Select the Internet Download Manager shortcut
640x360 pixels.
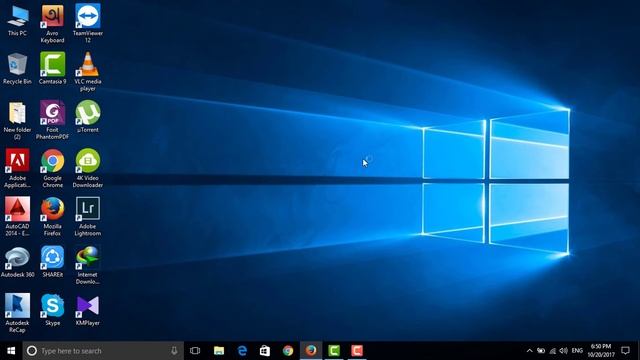coord(88,265)
